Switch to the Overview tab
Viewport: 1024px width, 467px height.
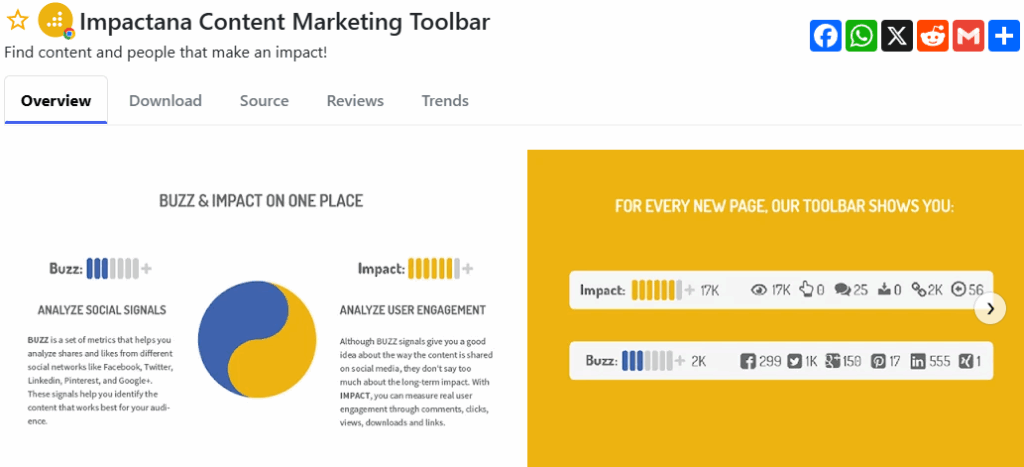(x=56, y=101)
